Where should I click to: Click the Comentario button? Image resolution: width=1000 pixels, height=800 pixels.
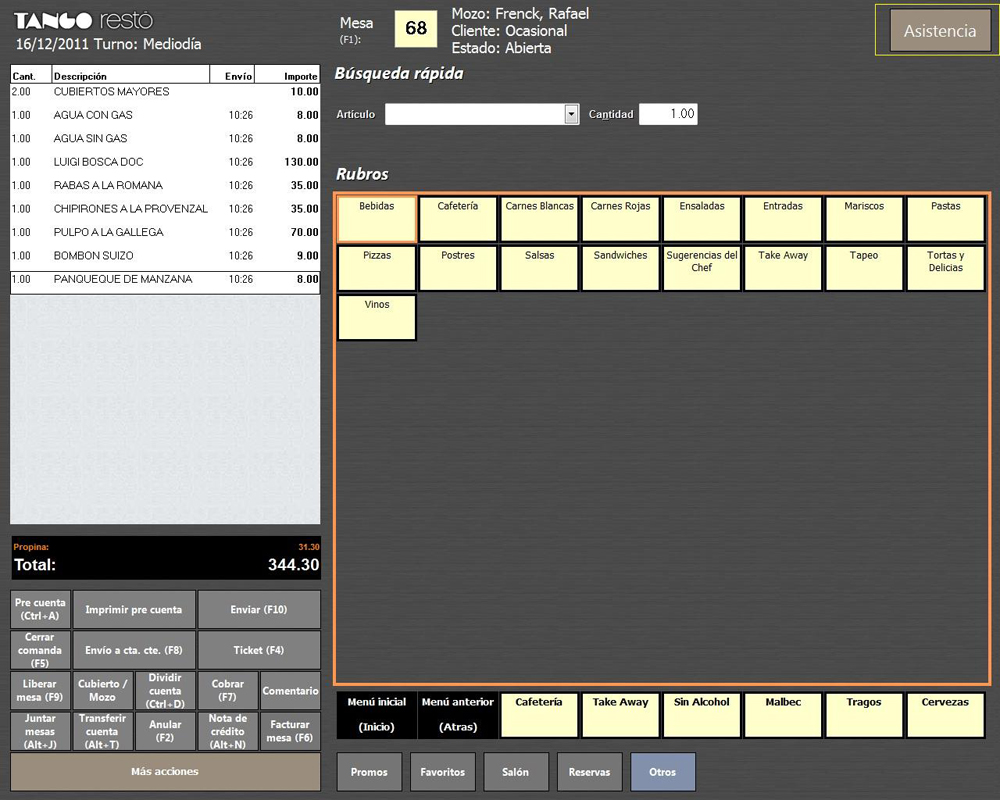(x=290, y=690)
